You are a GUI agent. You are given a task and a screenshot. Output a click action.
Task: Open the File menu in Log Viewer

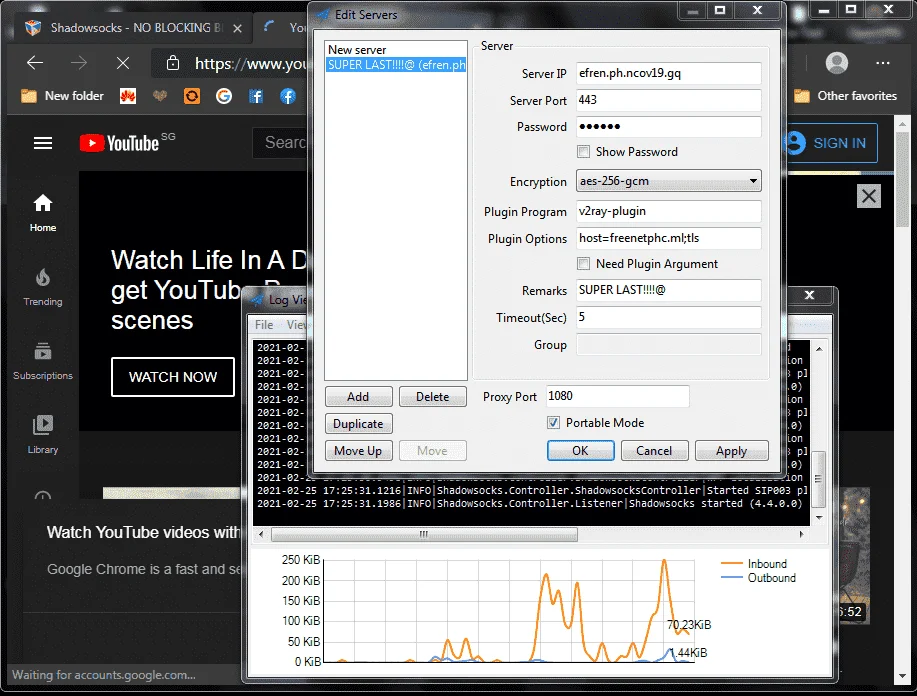tap(264, 325)
